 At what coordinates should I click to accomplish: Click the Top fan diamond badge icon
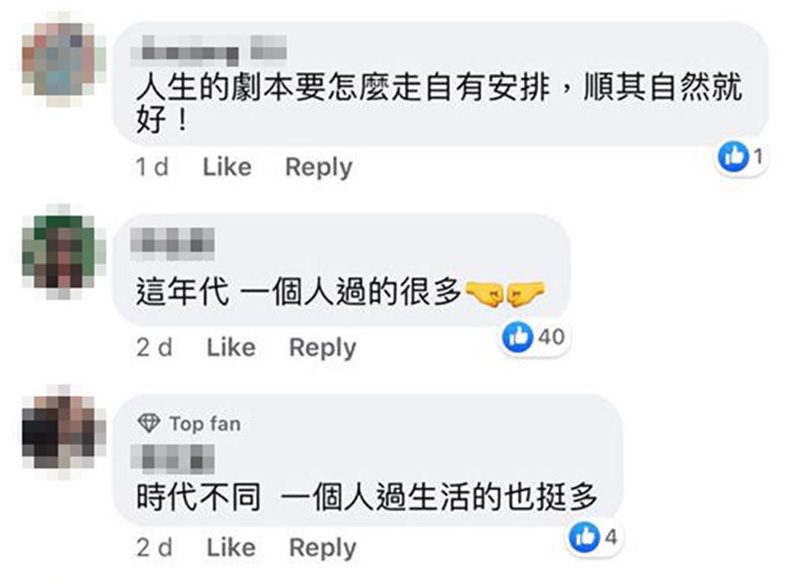(149, 423)
